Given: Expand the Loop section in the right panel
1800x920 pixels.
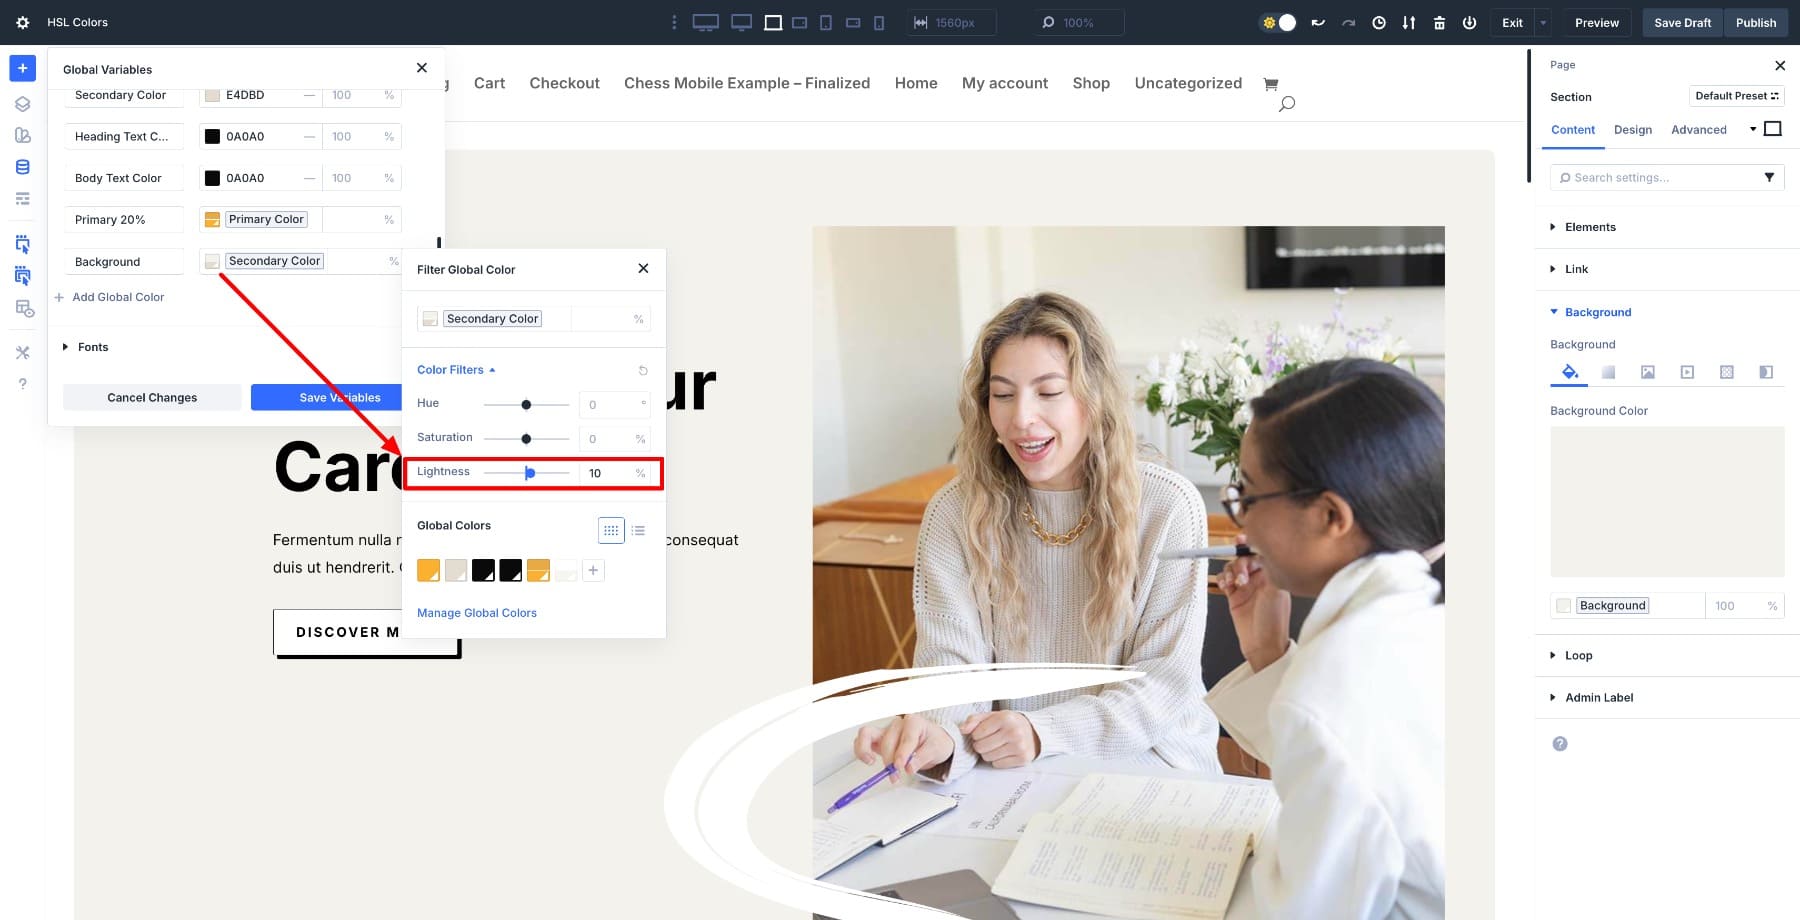Looking at the screenshot, I should coord(1577,655).
